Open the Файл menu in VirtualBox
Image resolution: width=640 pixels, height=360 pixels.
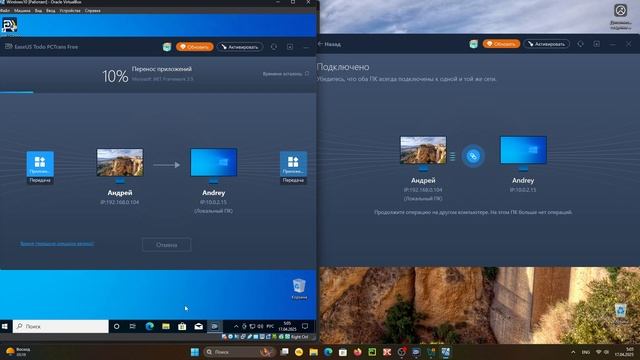pos(5,11)
